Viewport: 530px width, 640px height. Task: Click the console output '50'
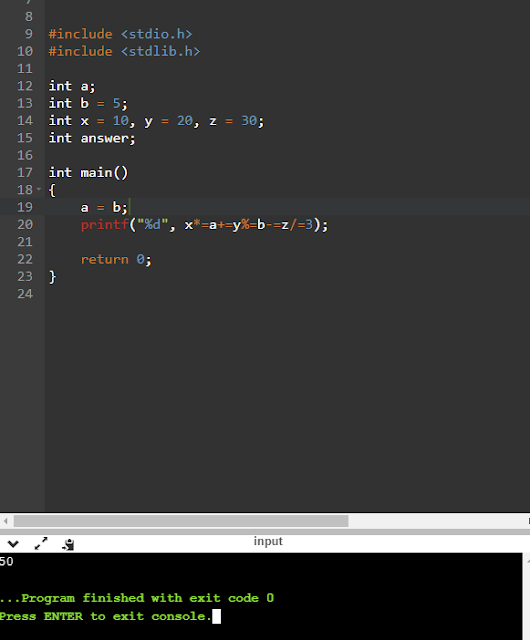tap(7, 561)
